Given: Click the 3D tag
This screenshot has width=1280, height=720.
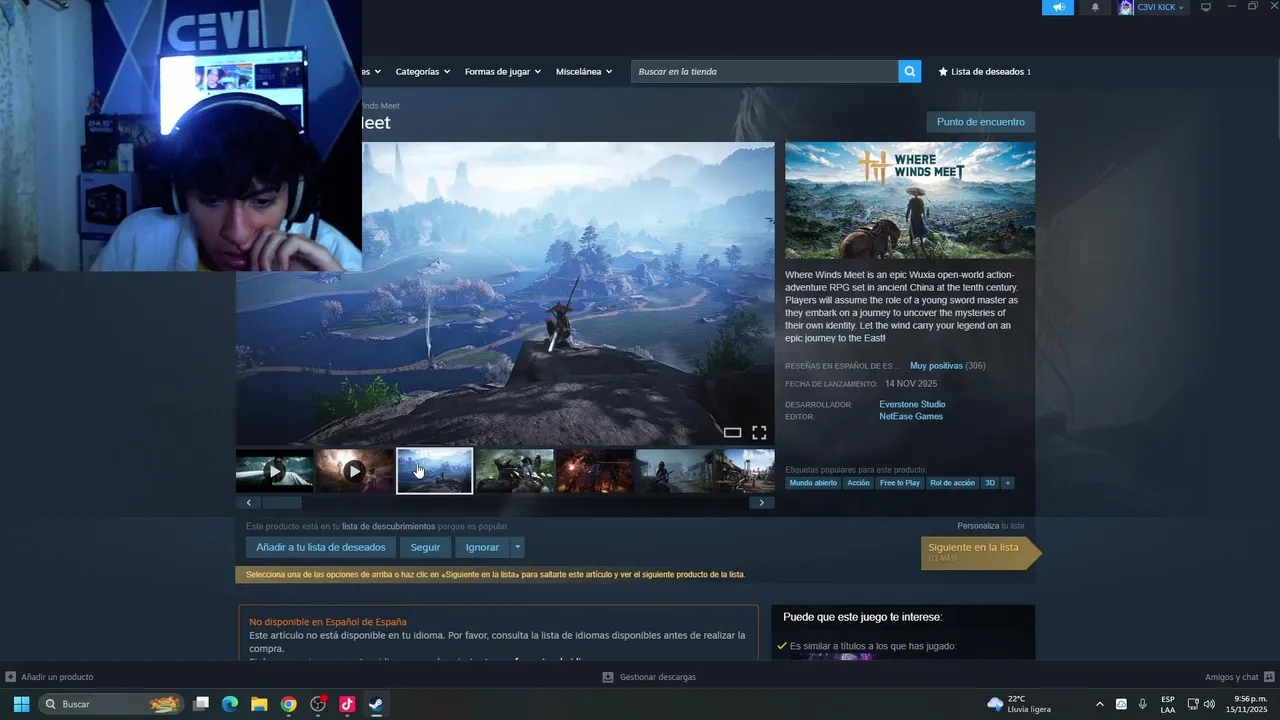Looking at the screenshot, I should coord(990,483).
